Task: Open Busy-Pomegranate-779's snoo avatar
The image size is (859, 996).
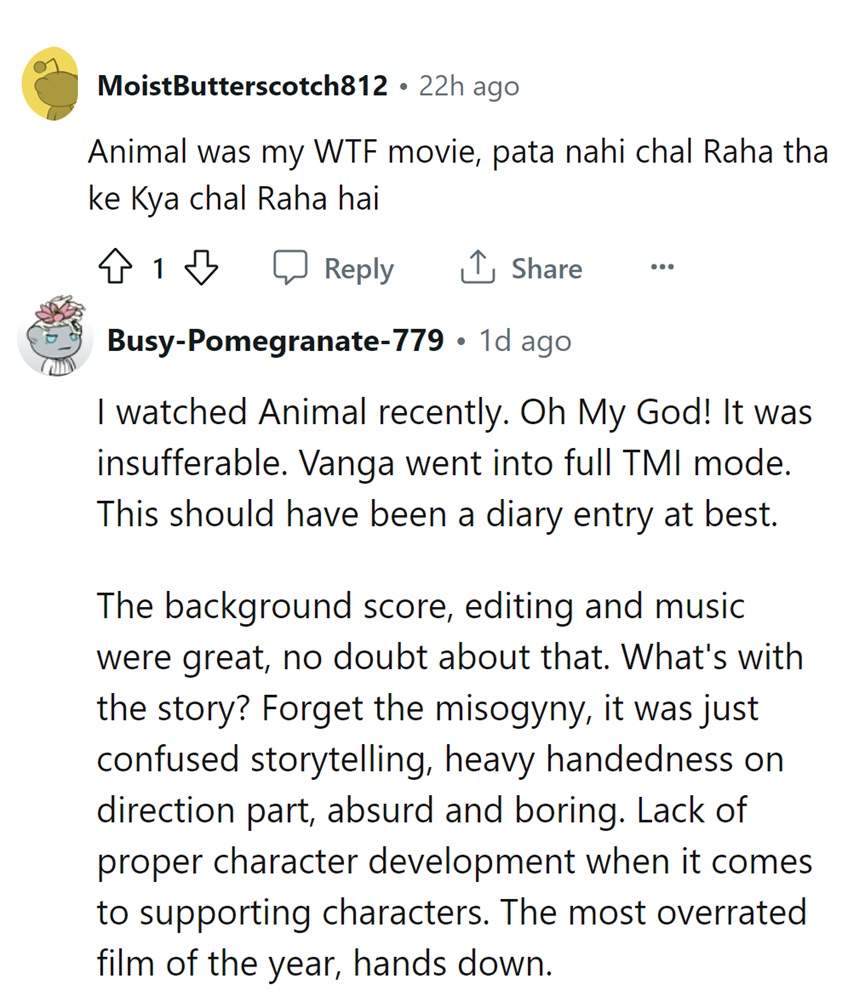Action: (51, 336)
